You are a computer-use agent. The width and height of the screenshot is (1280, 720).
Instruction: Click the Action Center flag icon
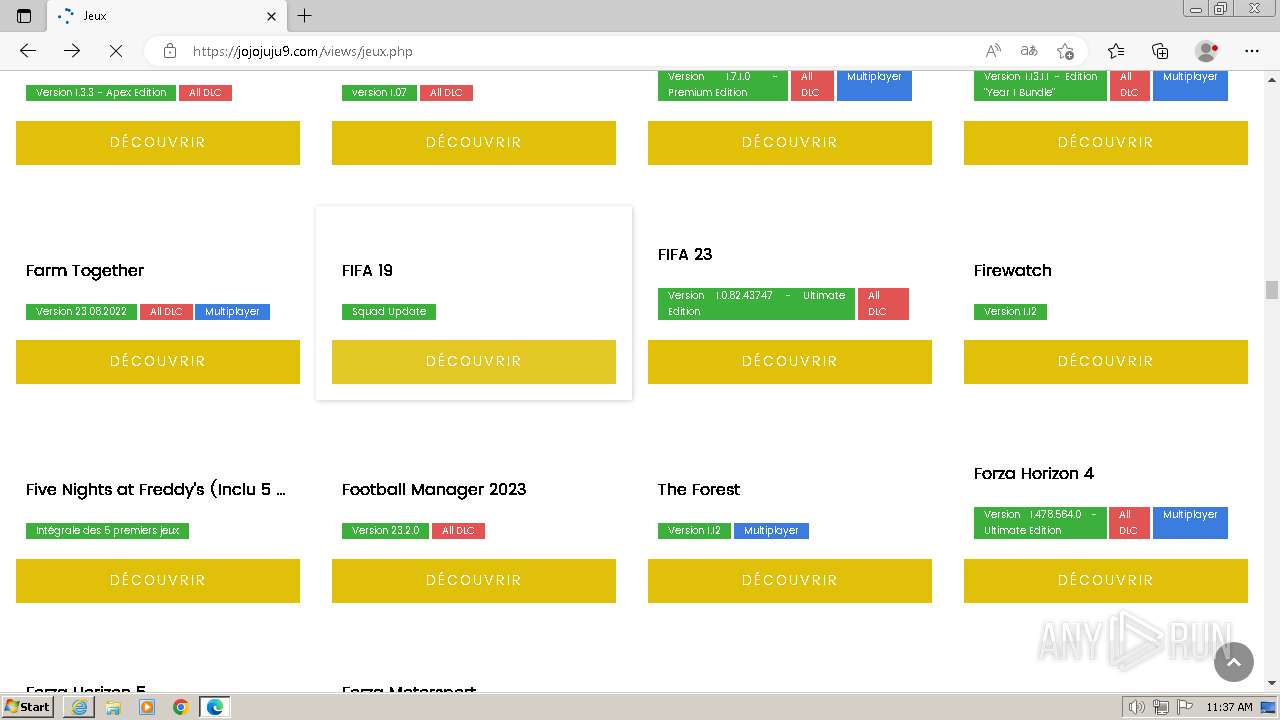pos(1184,707)
